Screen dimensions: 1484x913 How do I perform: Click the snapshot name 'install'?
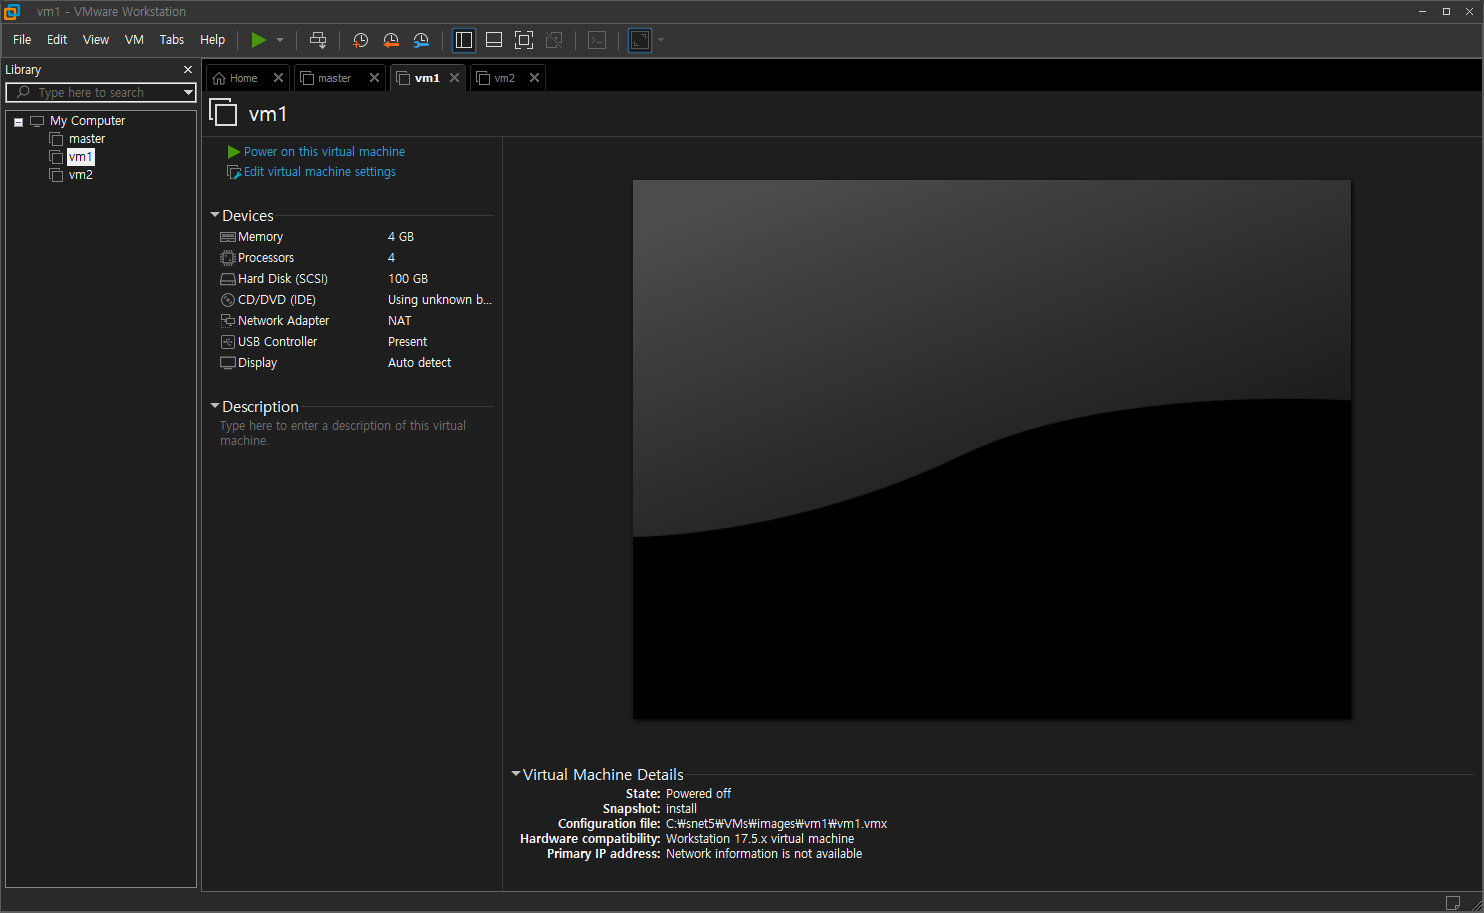pyautogui.click(x=681, y=809)
